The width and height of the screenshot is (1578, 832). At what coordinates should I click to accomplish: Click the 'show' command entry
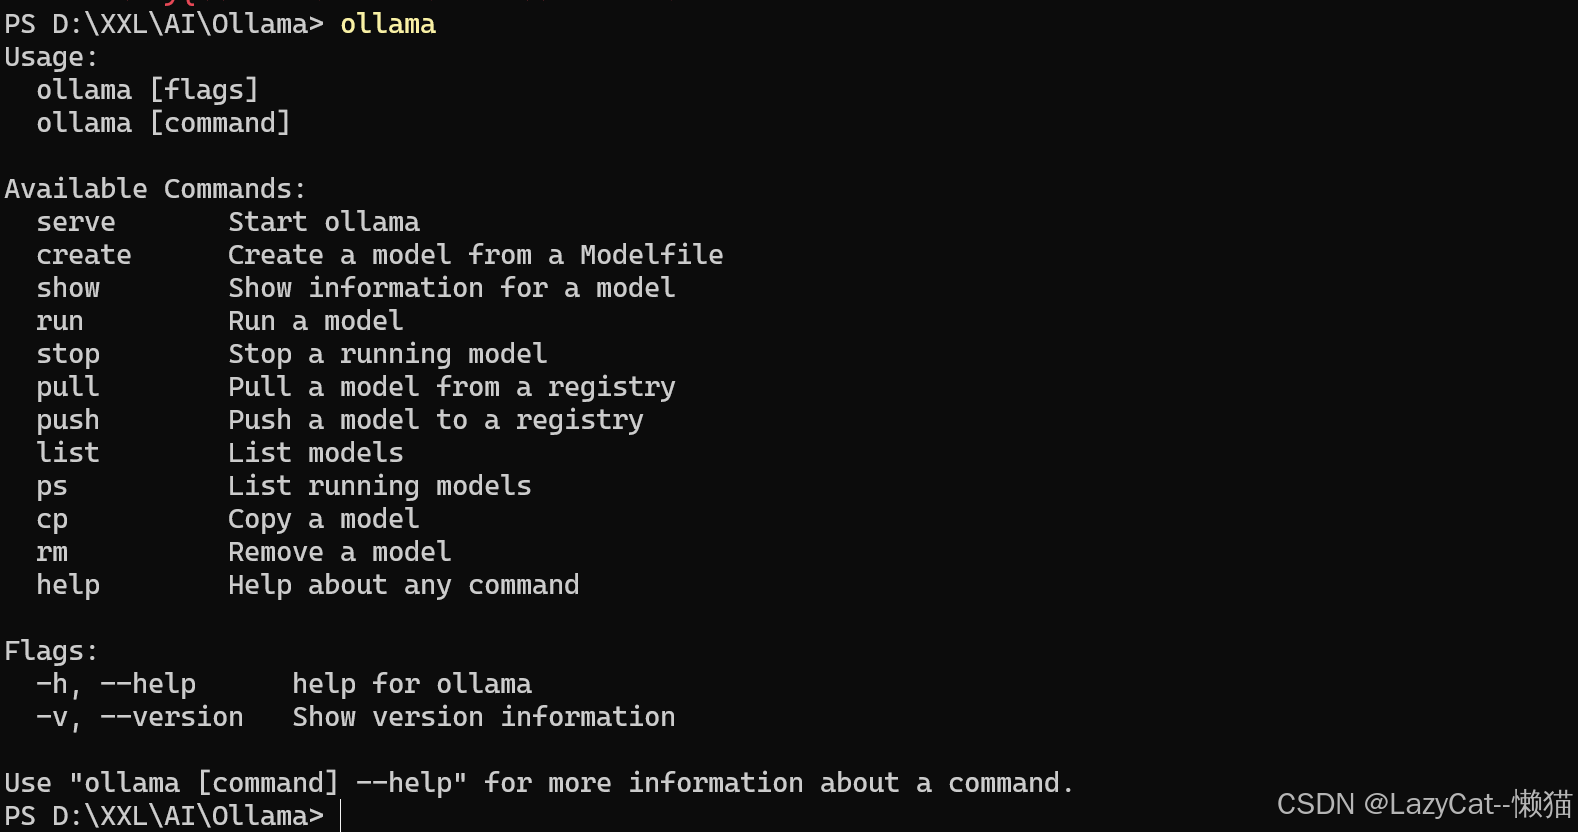tap(68, 288)
